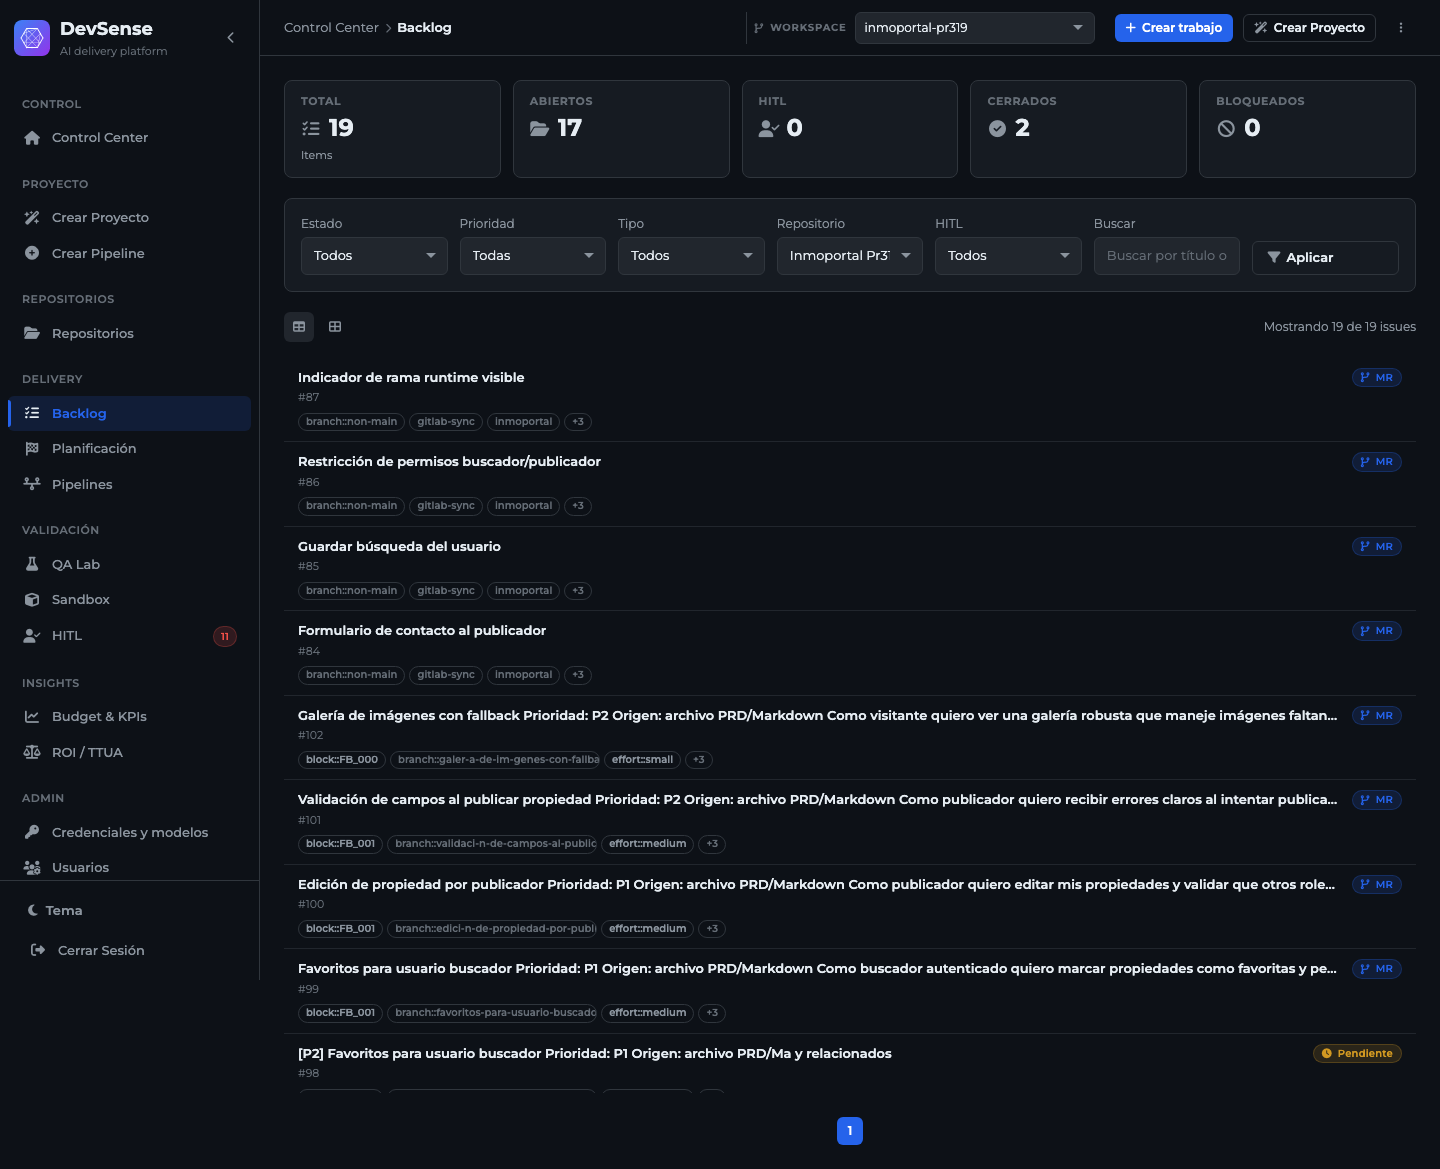The width and height of the screenshot is (1440, 1169).
Task: Open Budget & KPIs insights
Action: (130, 717)
